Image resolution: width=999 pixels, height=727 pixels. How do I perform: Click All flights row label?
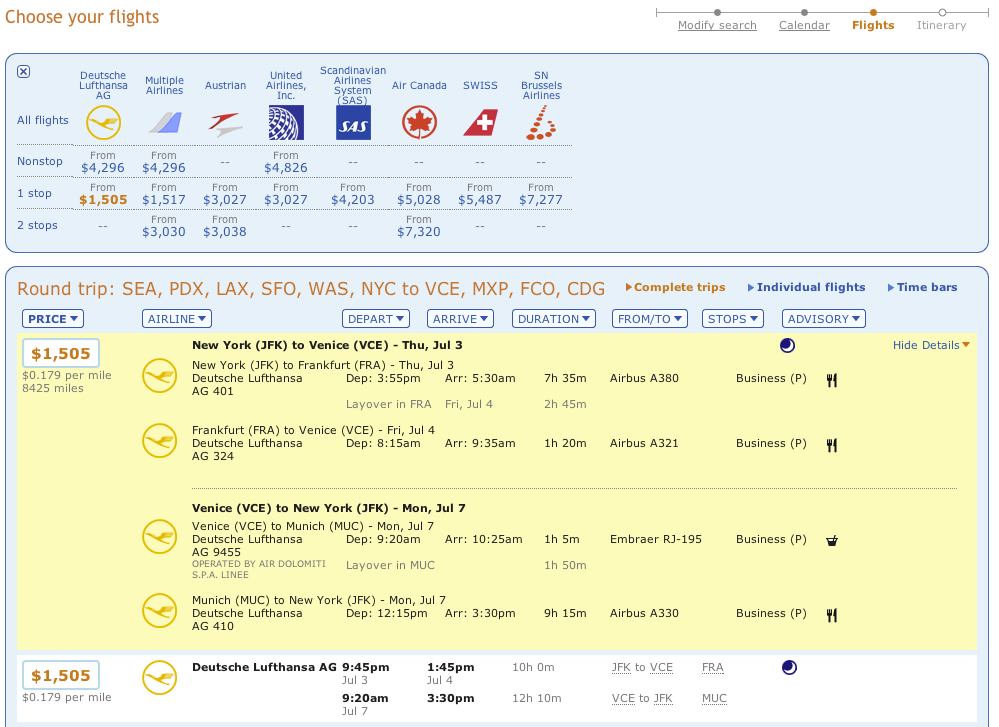pos(43,120)
